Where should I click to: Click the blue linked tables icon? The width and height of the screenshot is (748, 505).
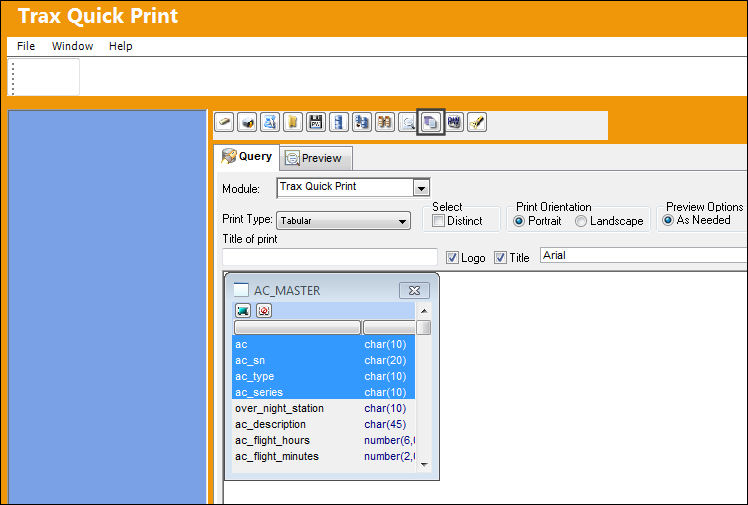(x=362, y=122)
